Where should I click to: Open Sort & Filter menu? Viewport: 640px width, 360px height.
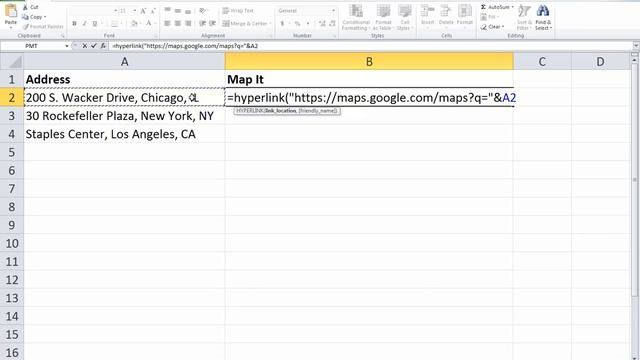[x=524, y=18]
